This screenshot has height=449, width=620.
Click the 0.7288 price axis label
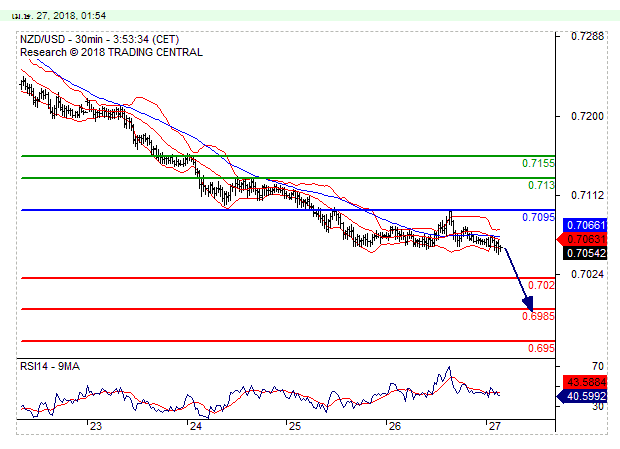[x=588, y=36]
